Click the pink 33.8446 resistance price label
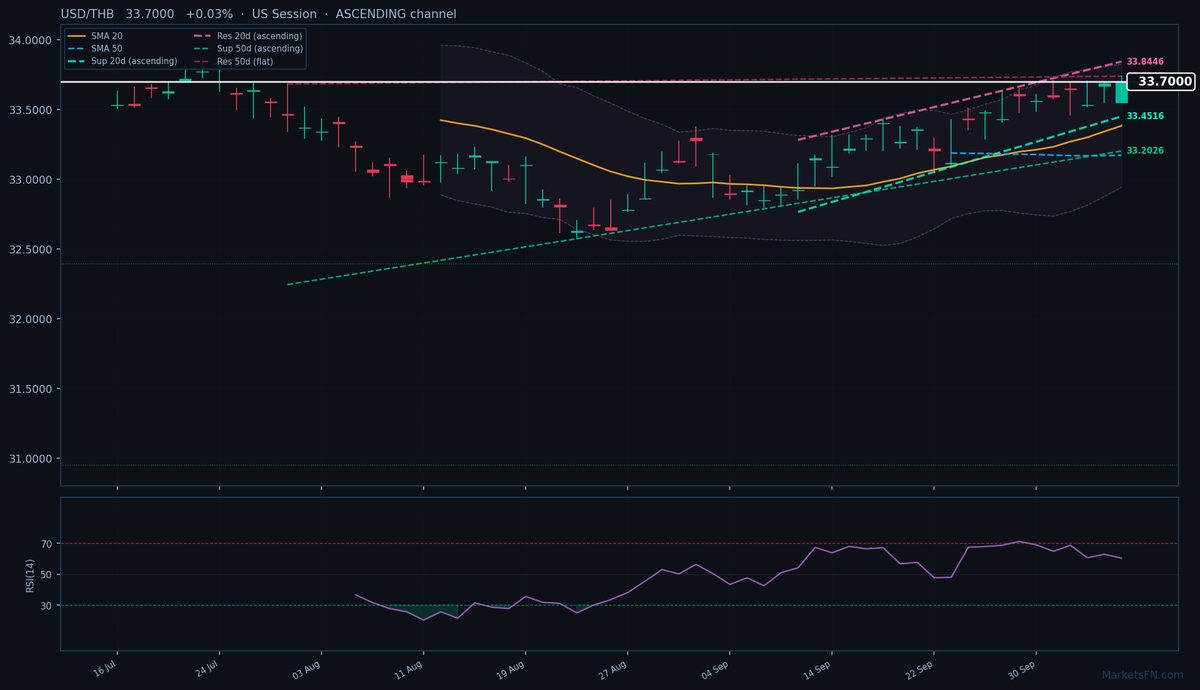Screen dimensions: 1200x690 [x=1145, y=62]
